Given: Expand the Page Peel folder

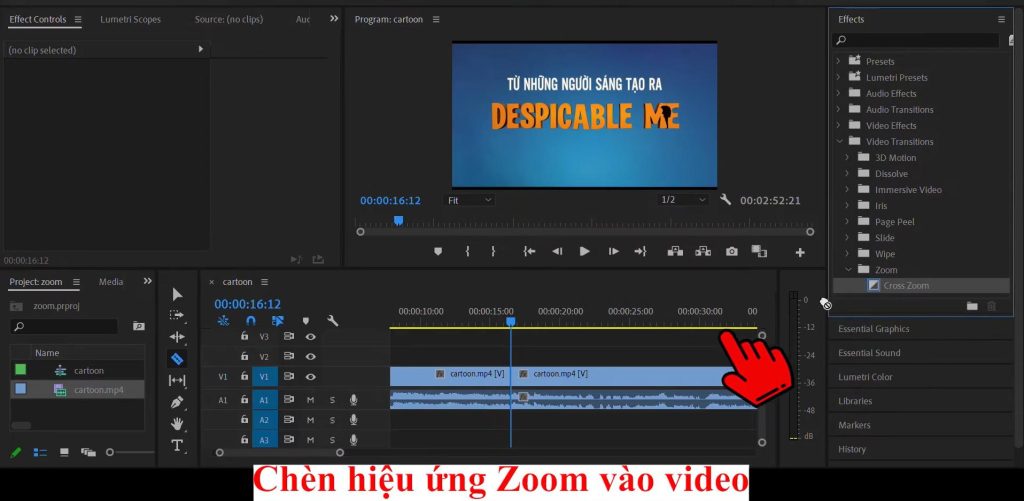Looking at the screenshot, I should [x=847, y=222].
